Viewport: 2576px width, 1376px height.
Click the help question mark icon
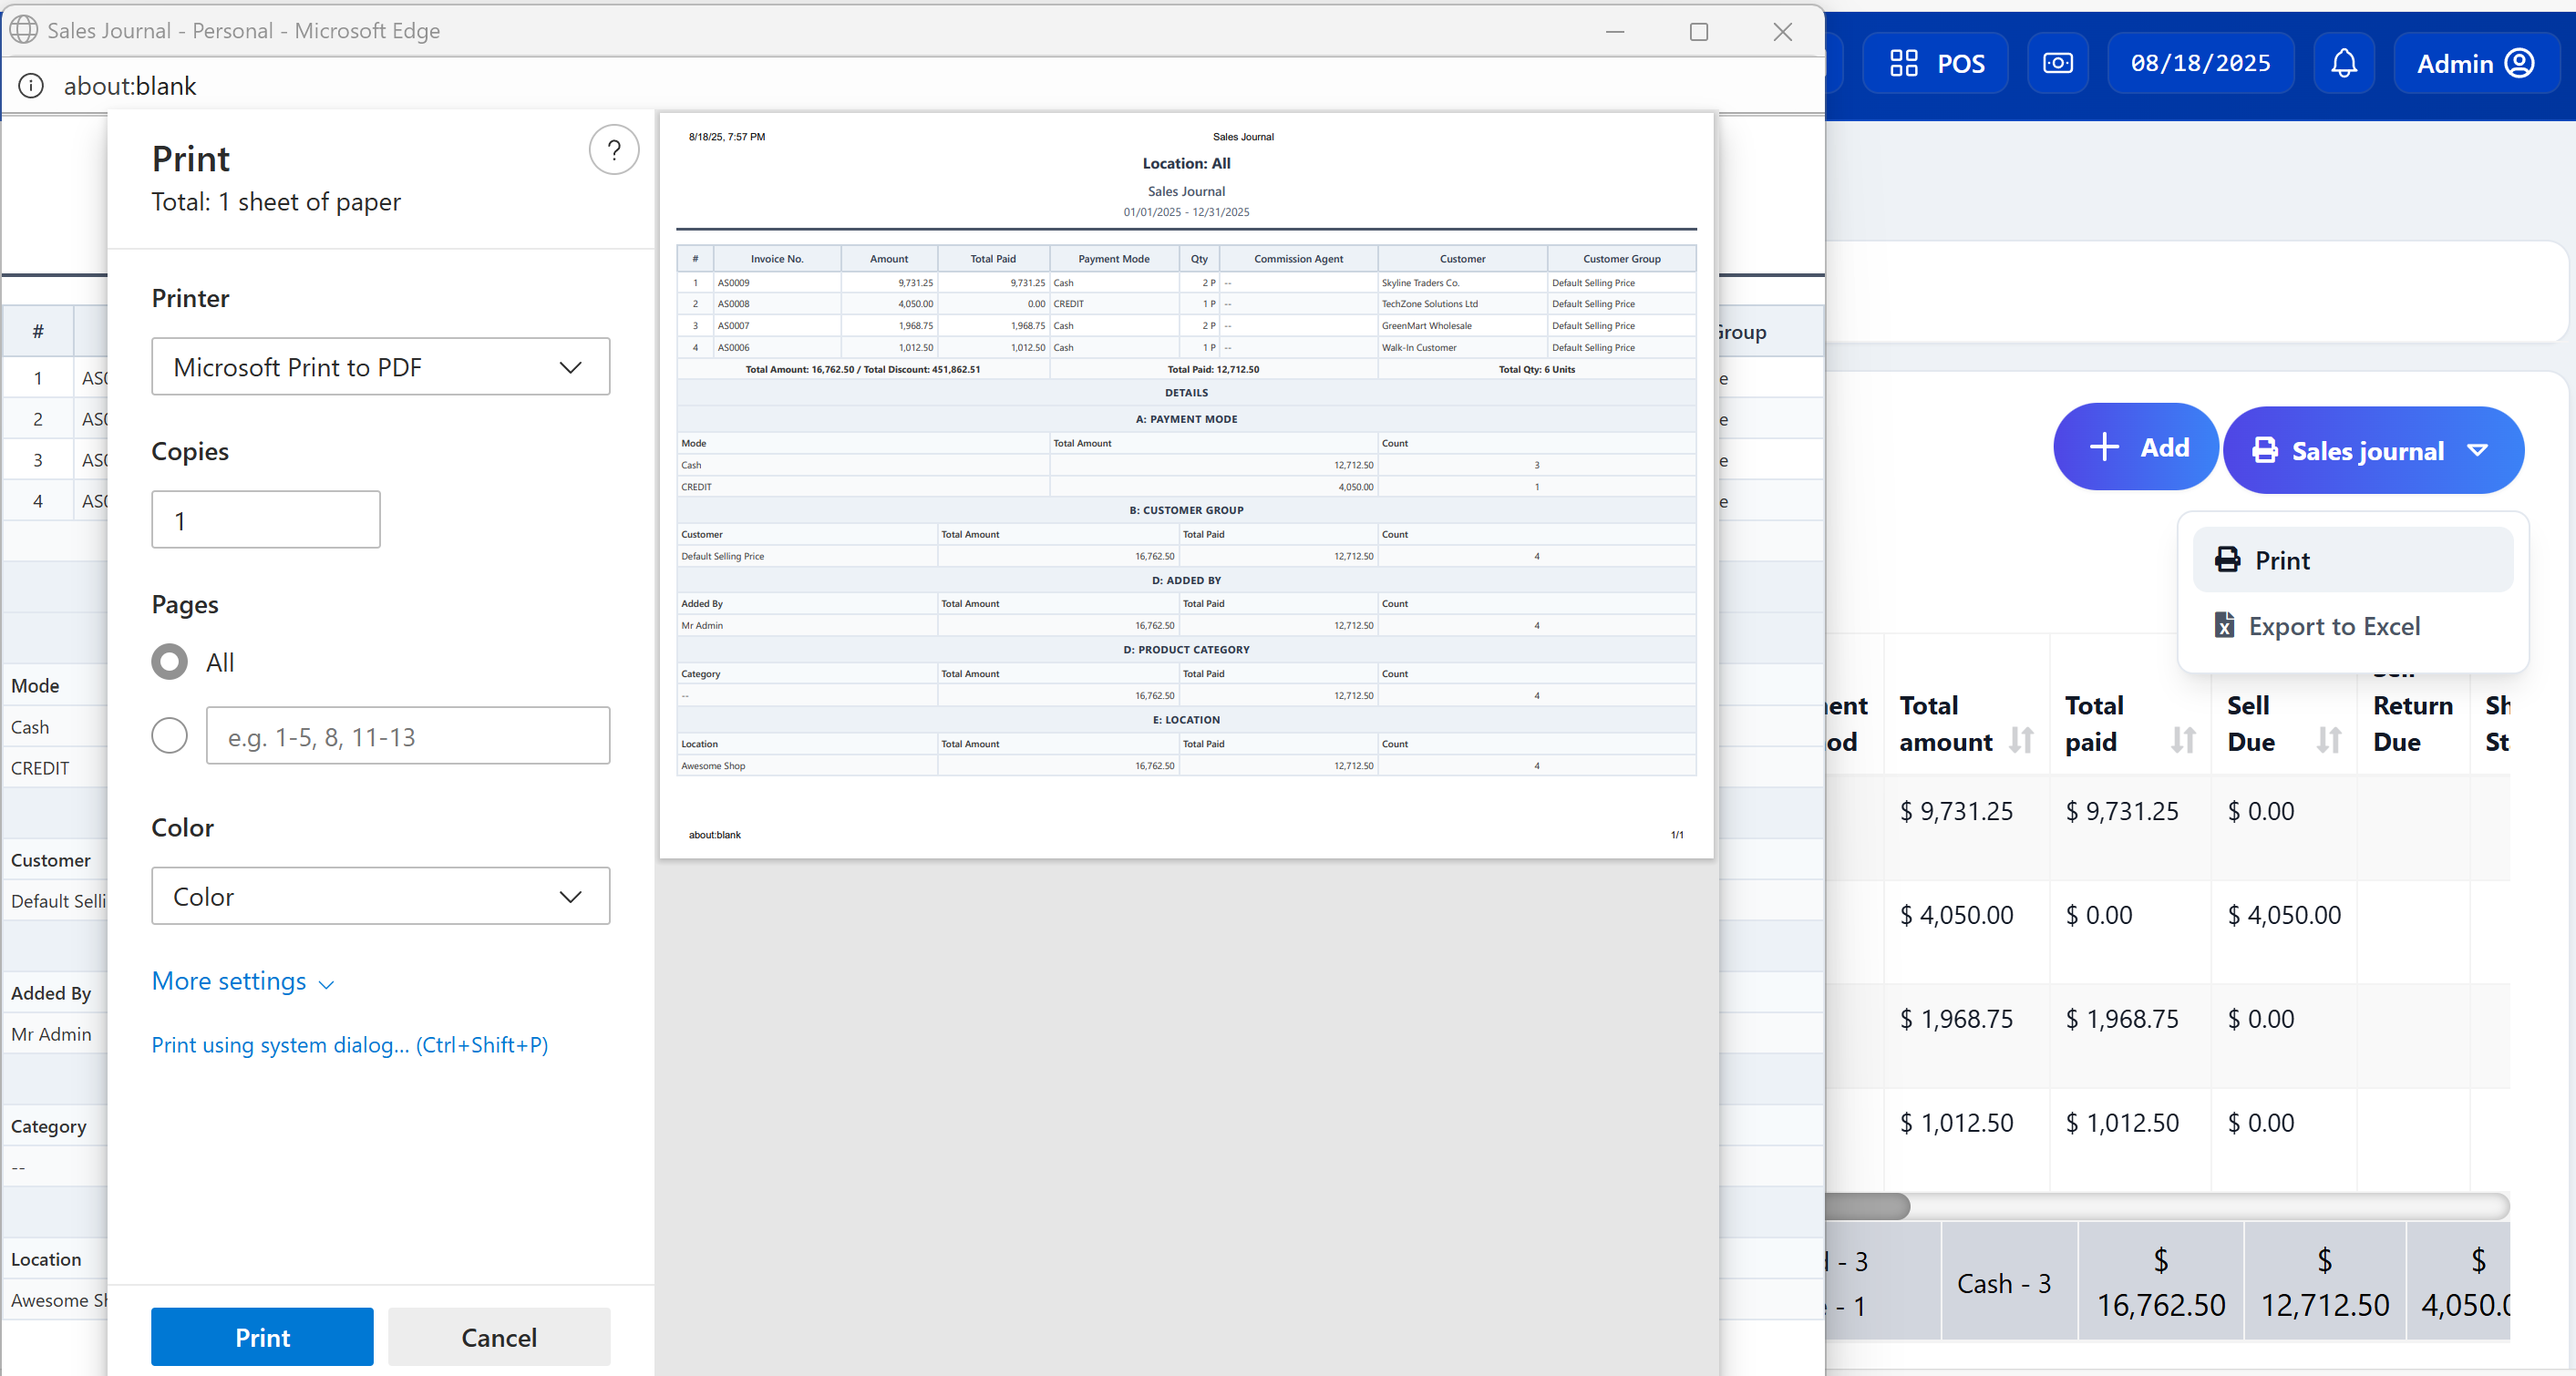tap(613, 150)
